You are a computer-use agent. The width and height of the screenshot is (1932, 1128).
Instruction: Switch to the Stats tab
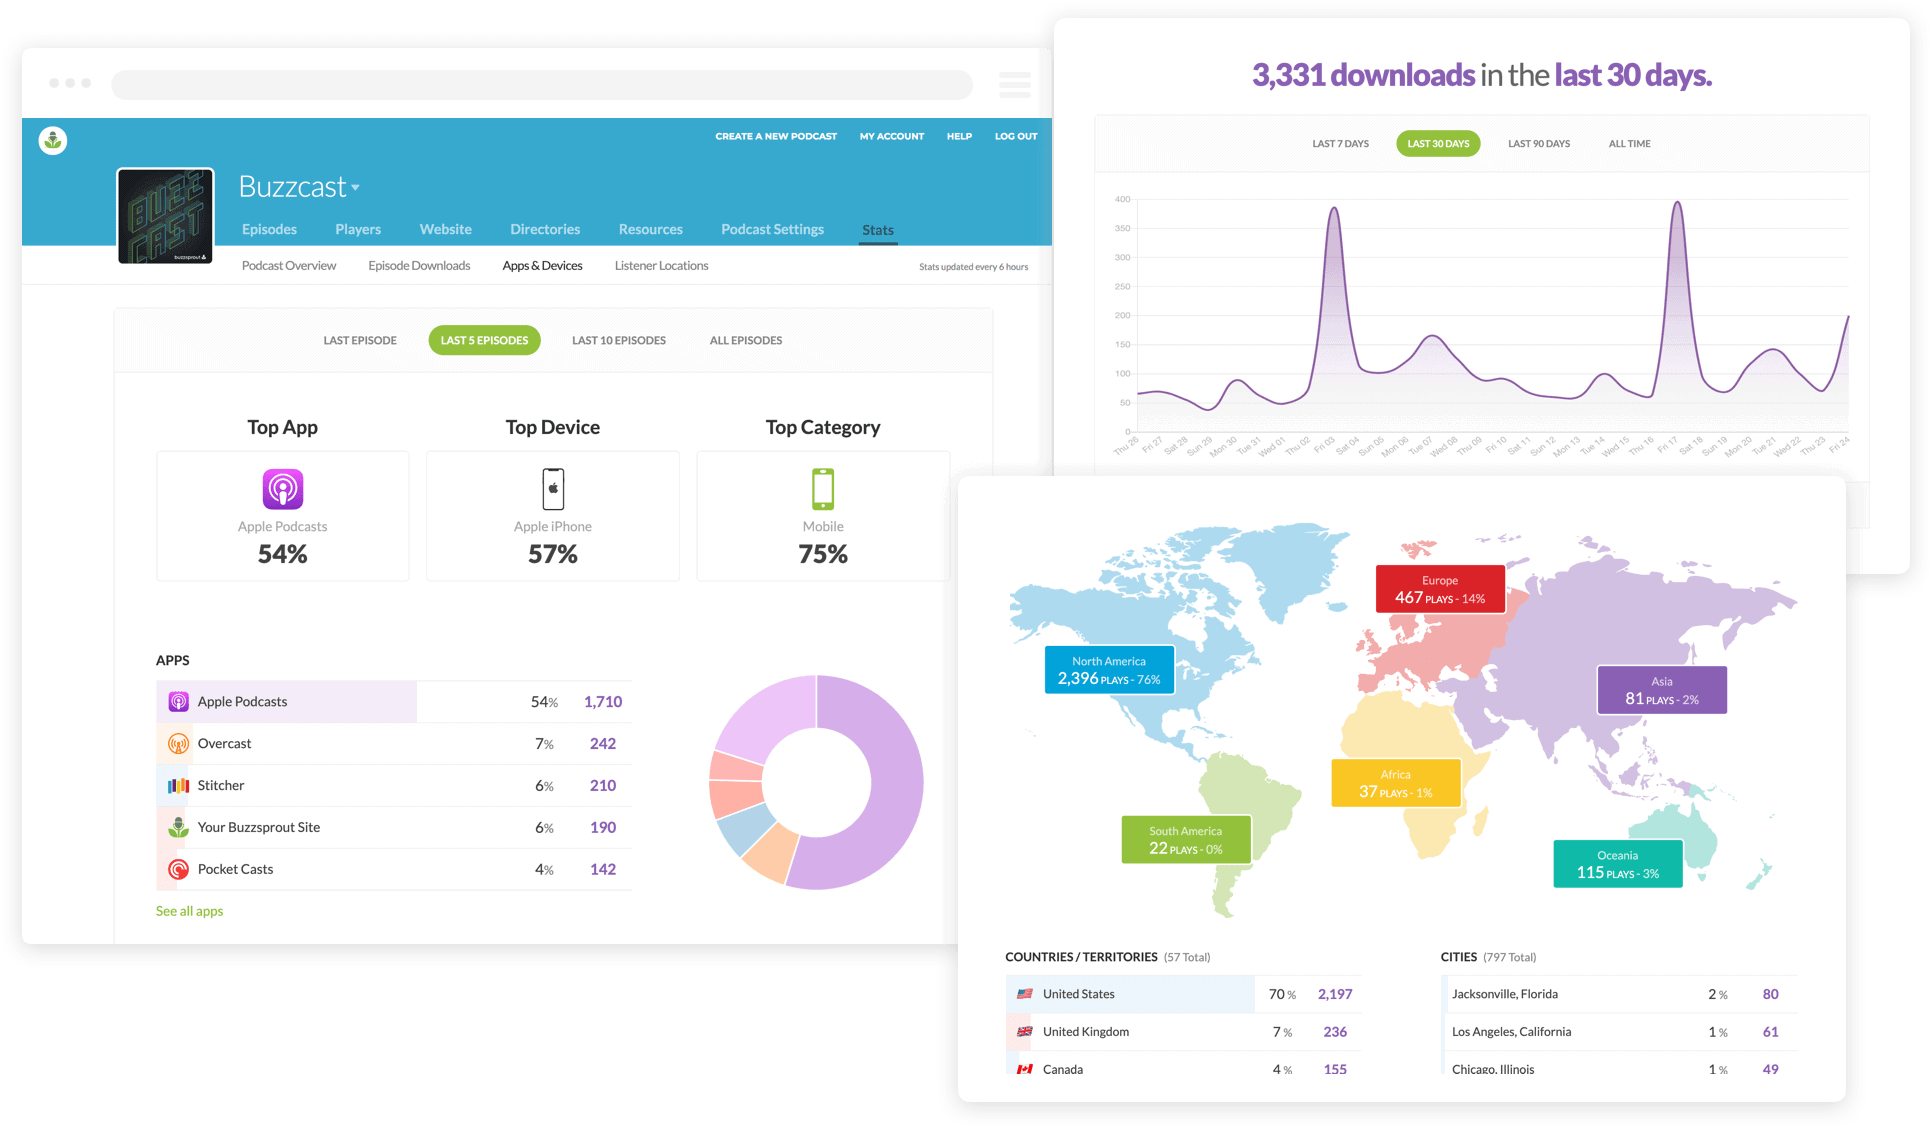[878, 230]
